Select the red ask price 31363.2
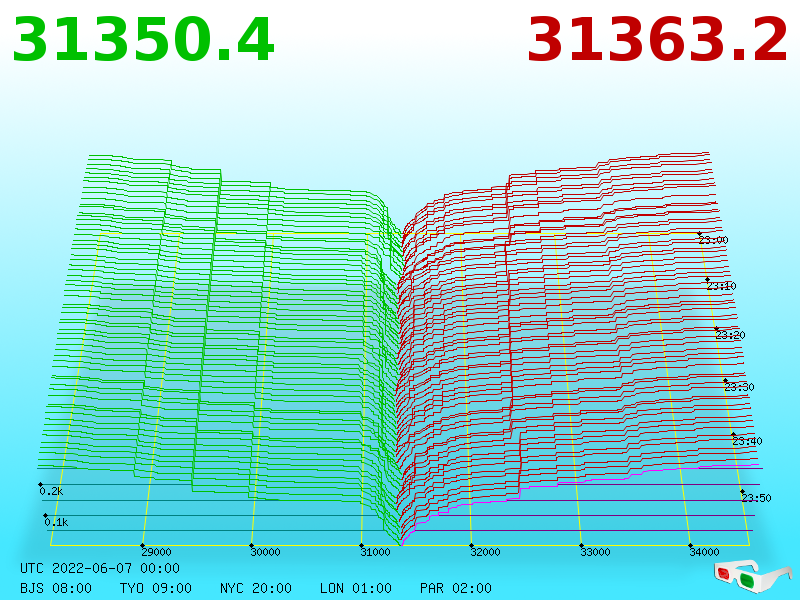 [657, 40]
